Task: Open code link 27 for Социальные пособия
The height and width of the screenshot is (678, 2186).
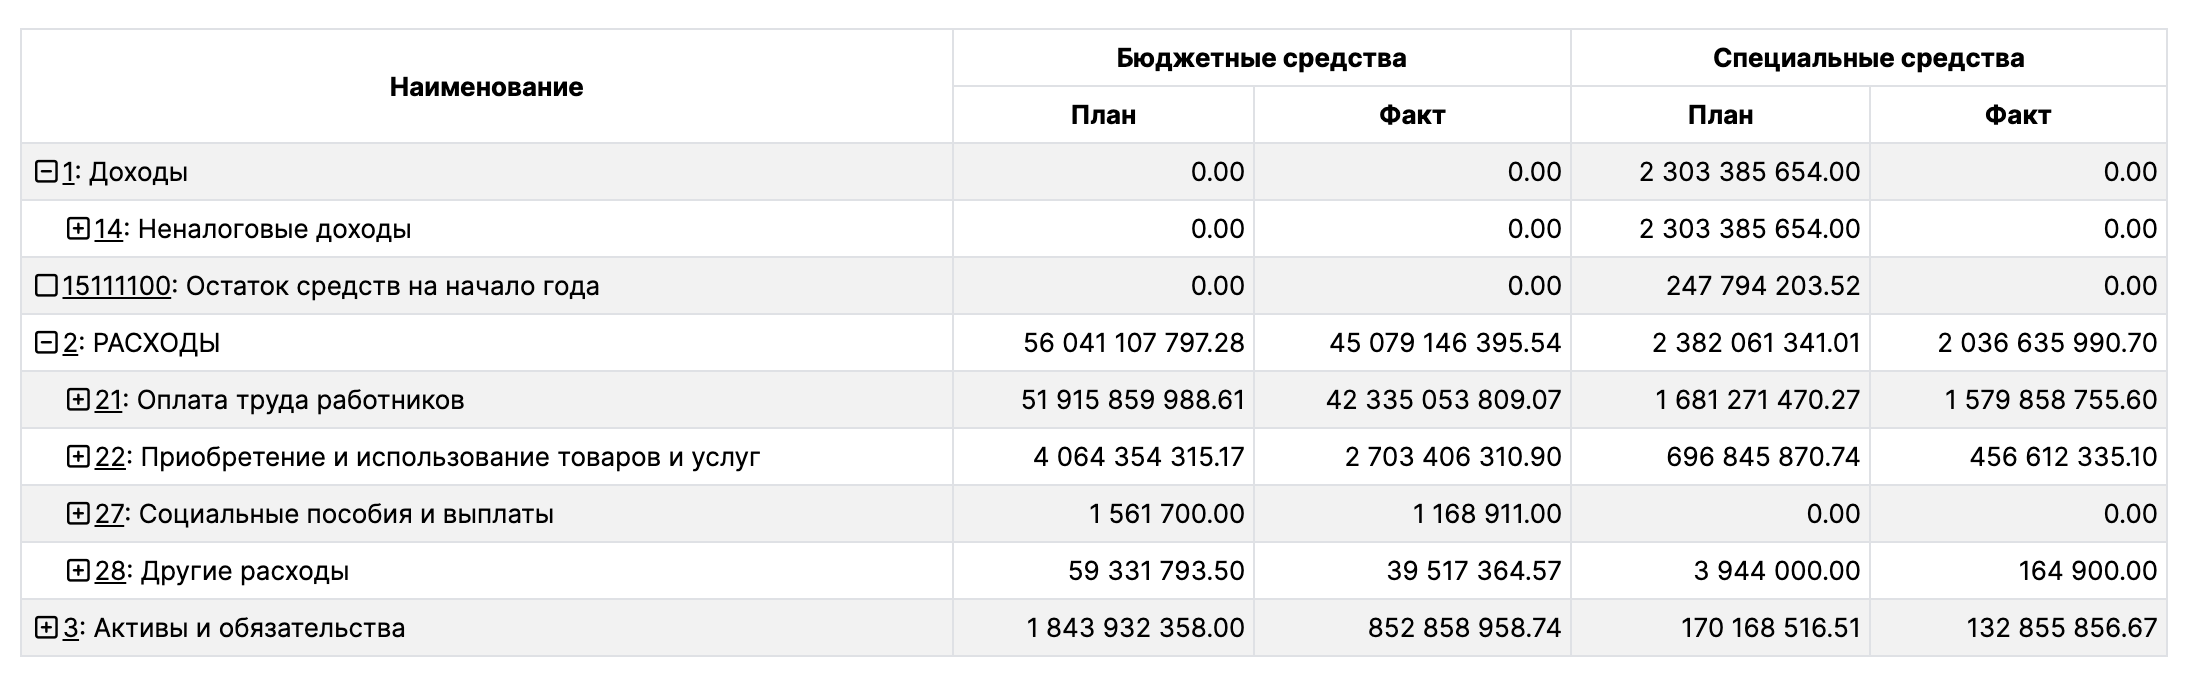Action: click(x=109, y=514)
